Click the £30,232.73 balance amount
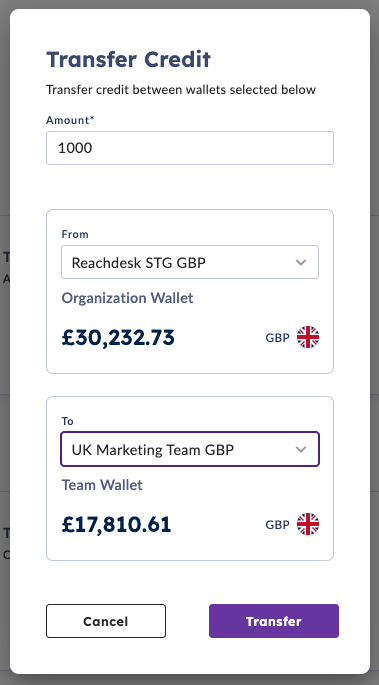379x685 pixels. tap(118, 338)
